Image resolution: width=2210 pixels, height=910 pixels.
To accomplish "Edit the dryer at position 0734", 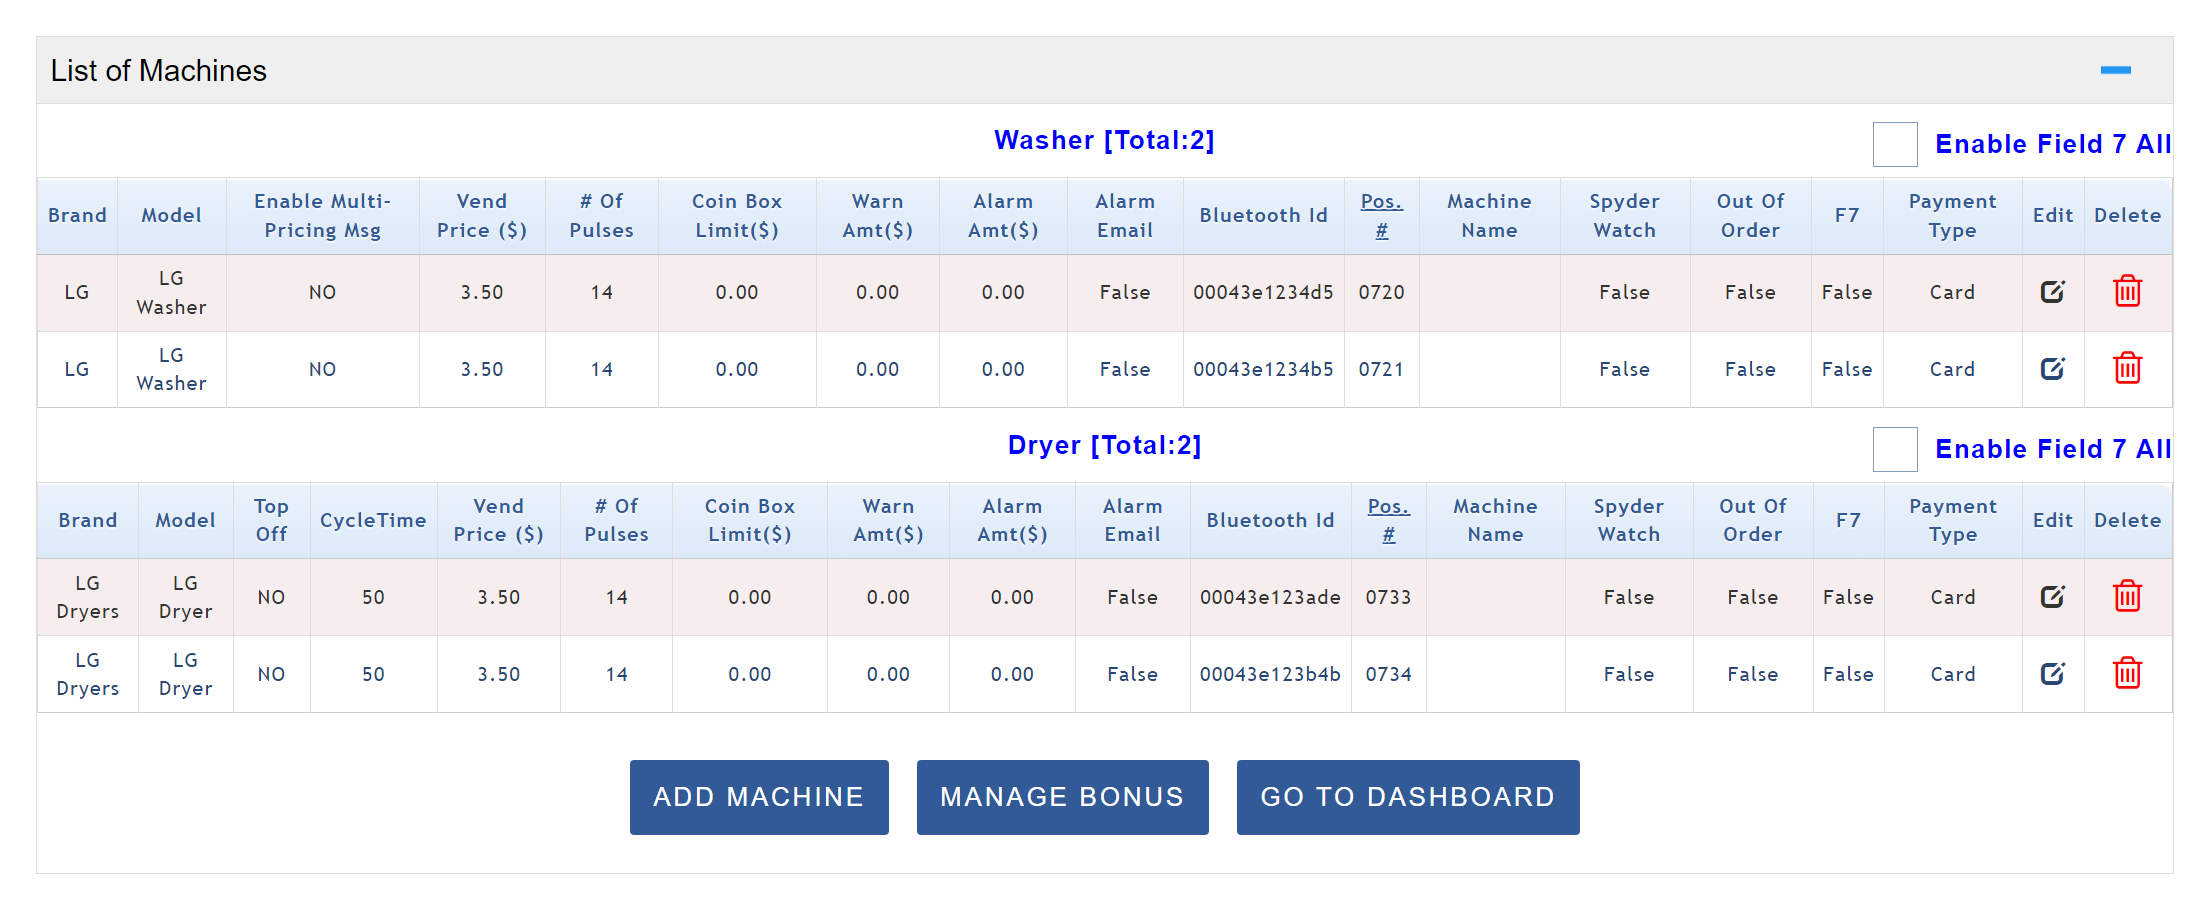I will [2052, 674].
